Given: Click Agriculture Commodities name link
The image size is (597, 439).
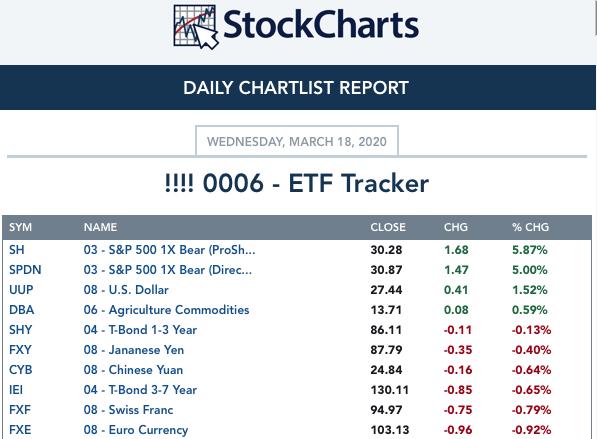Looking at the screenshot, I should [166, 310].
